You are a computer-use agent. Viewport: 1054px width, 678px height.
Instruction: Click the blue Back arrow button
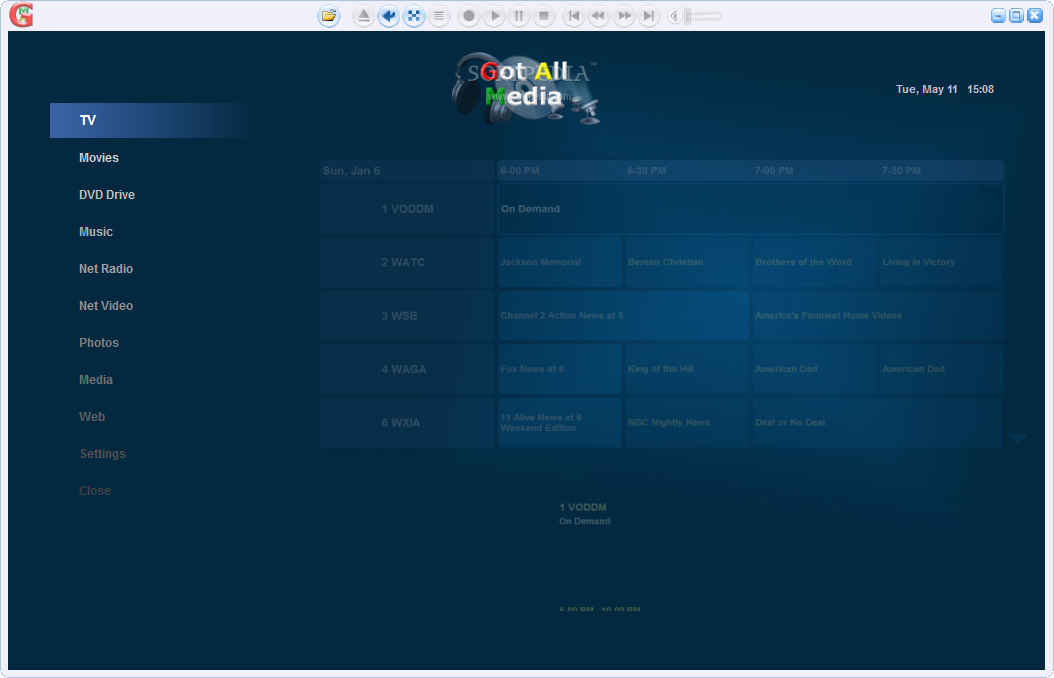389,15
